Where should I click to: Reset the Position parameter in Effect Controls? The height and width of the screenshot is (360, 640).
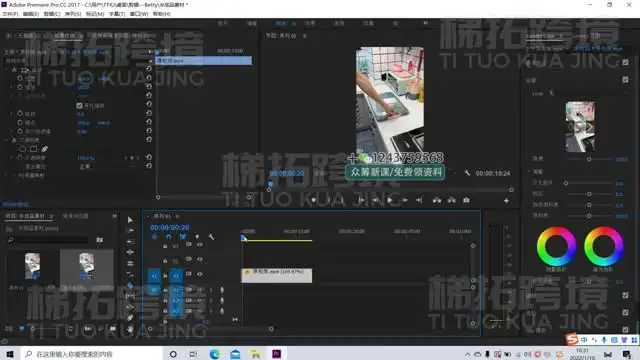(x=149, y=78)
